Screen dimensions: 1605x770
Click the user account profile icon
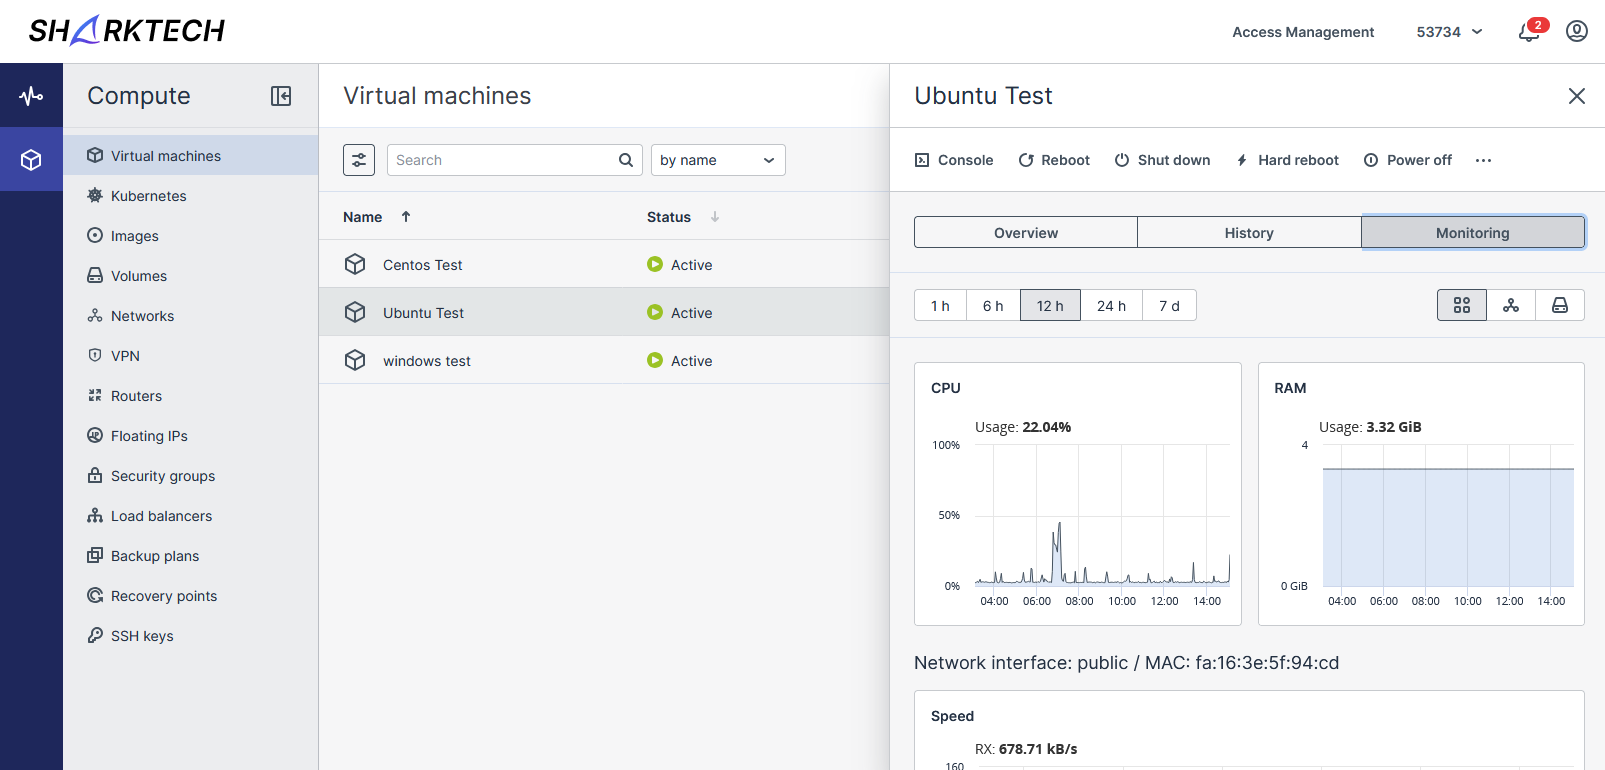(1576, 32)
